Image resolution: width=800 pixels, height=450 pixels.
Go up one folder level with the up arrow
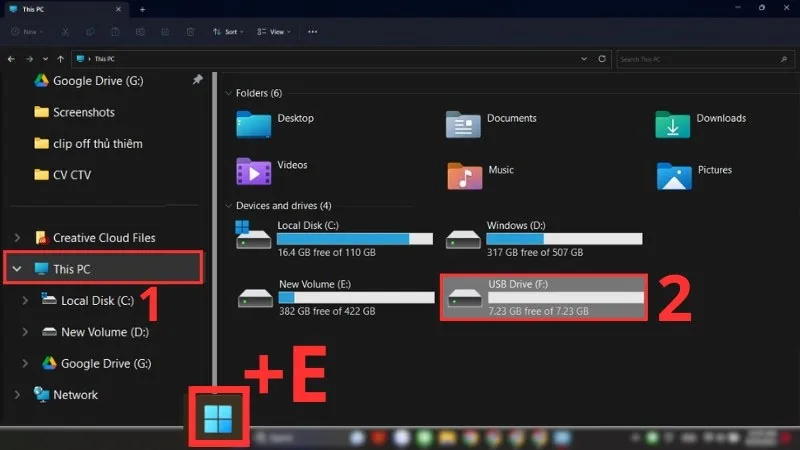[x=61, y=59]
